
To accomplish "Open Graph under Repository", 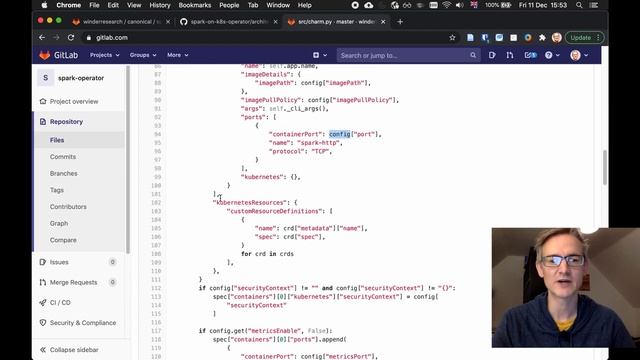I will point(59,224).
